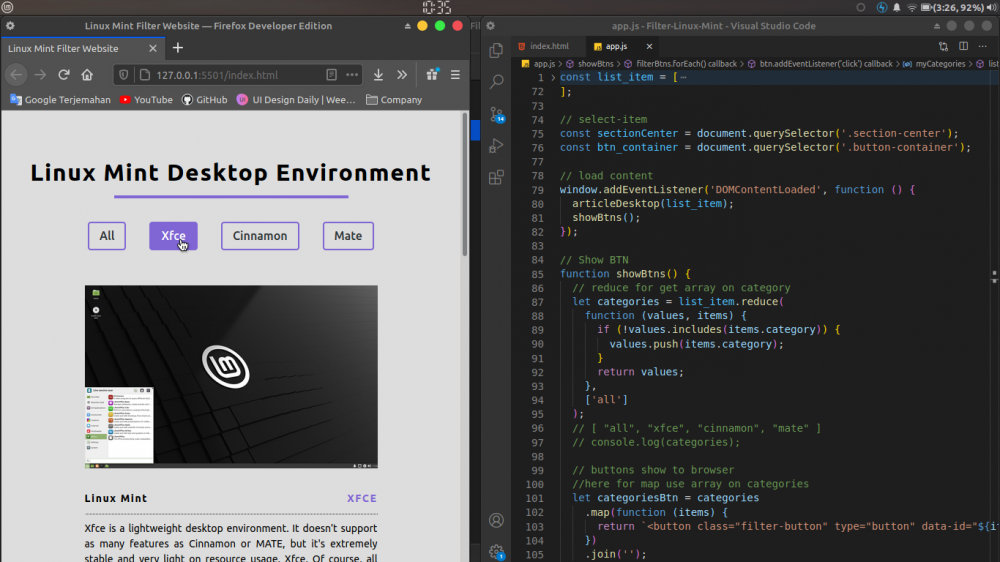Click Open Changes icon in editor toolbar
Screen dimensions: 1000x562
[x=943, y=46]
